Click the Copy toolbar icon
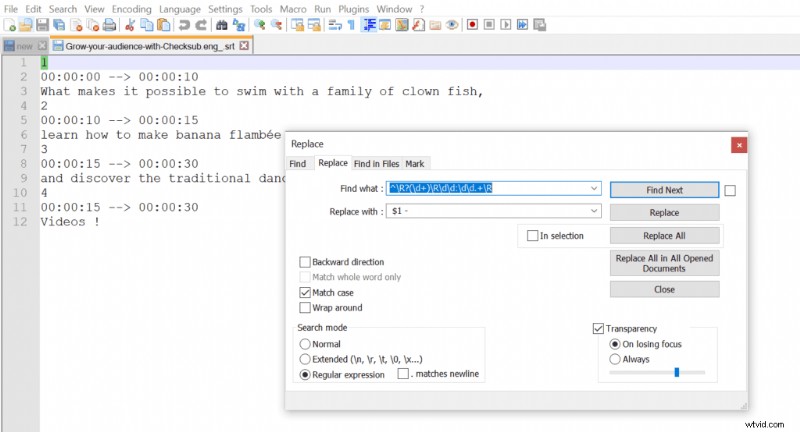 point(147,24)
